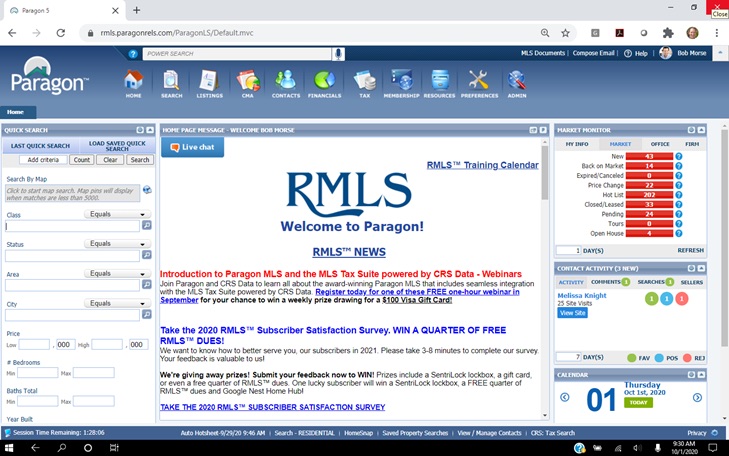Open the City Equals operator dropdown
The image size is (729, 456).
(x=118, y=303)
